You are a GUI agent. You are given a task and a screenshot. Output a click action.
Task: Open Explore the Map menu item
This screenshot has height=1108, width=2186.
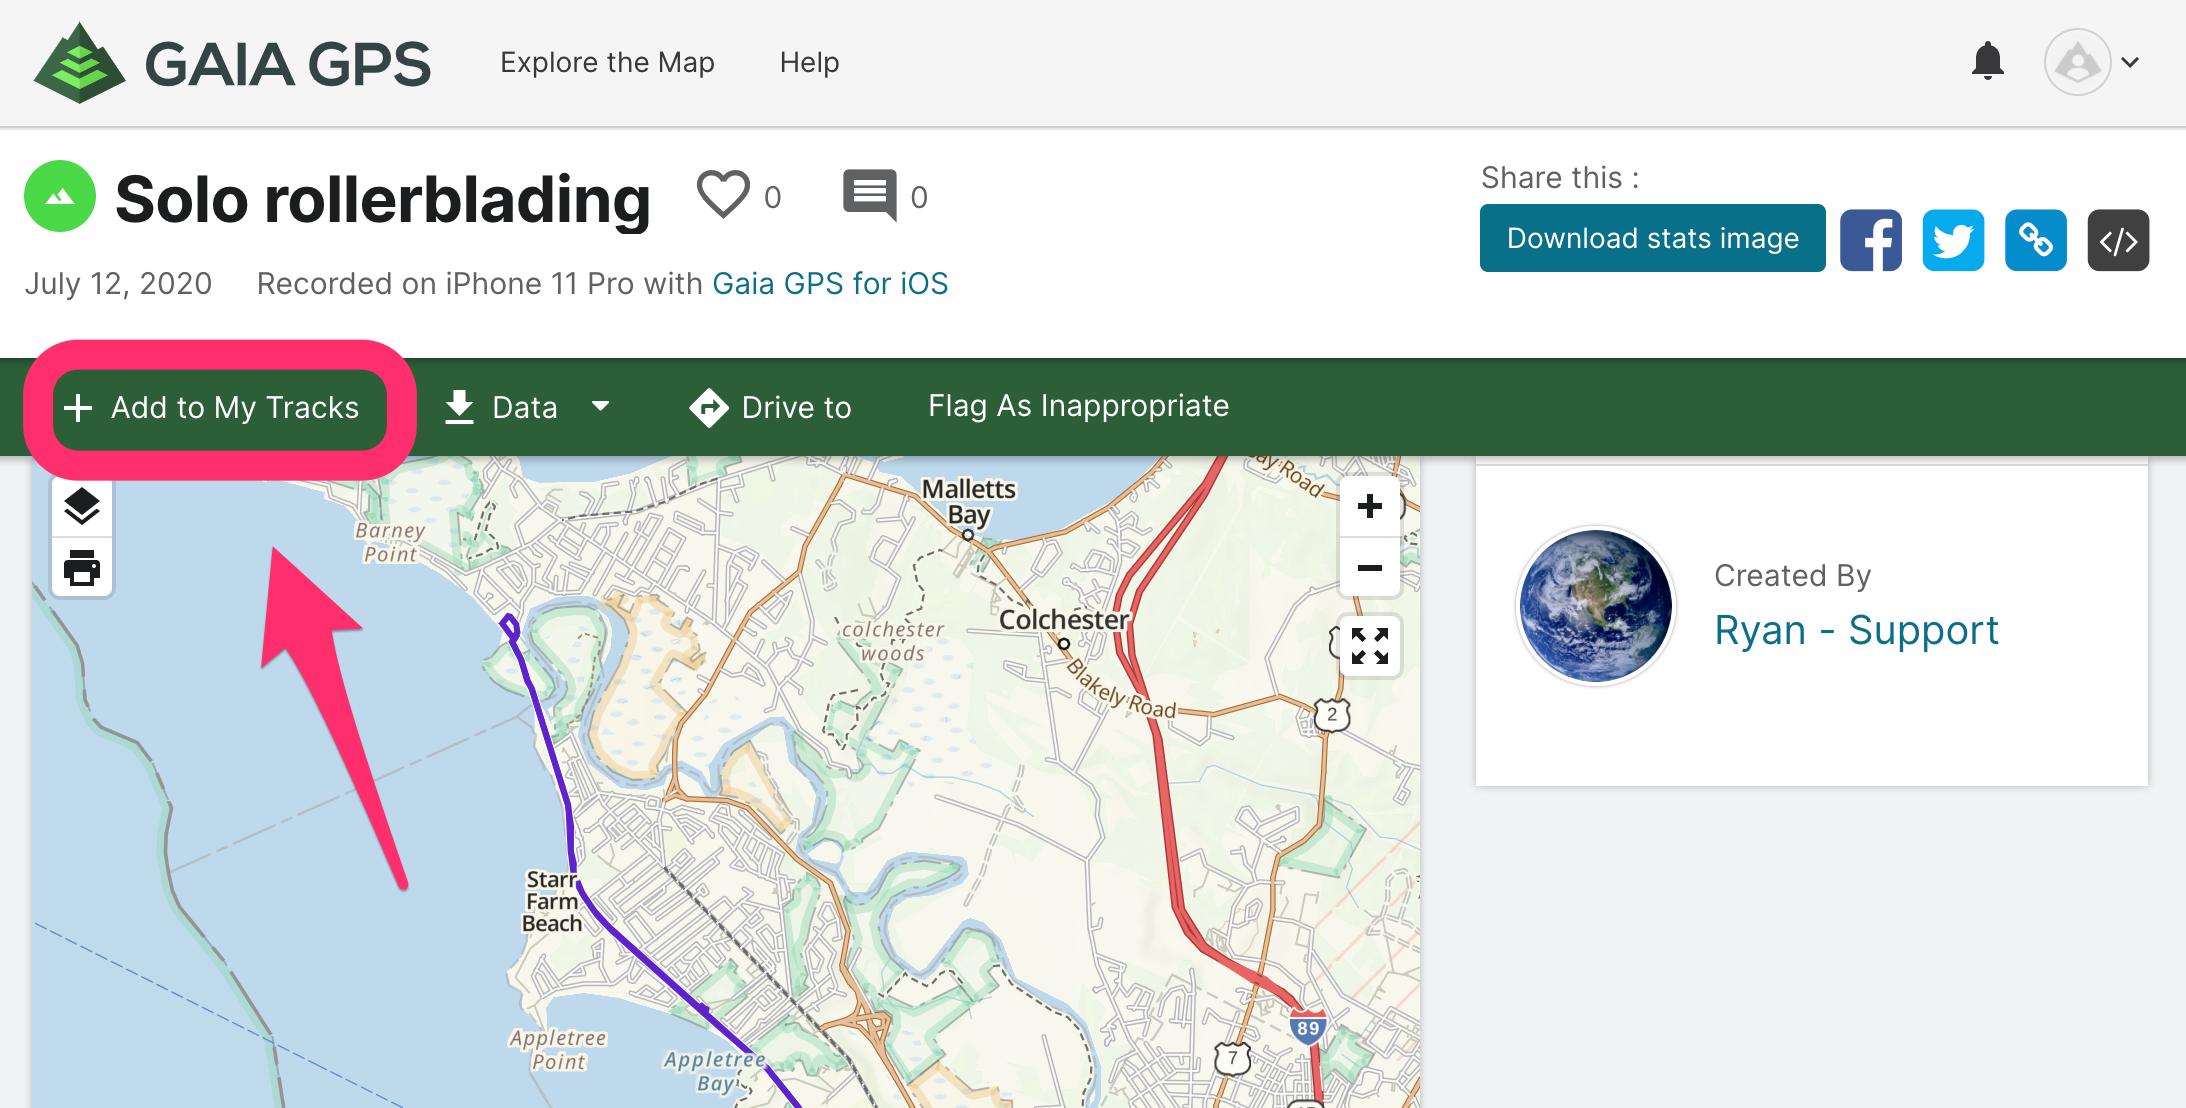coord(607,62)
